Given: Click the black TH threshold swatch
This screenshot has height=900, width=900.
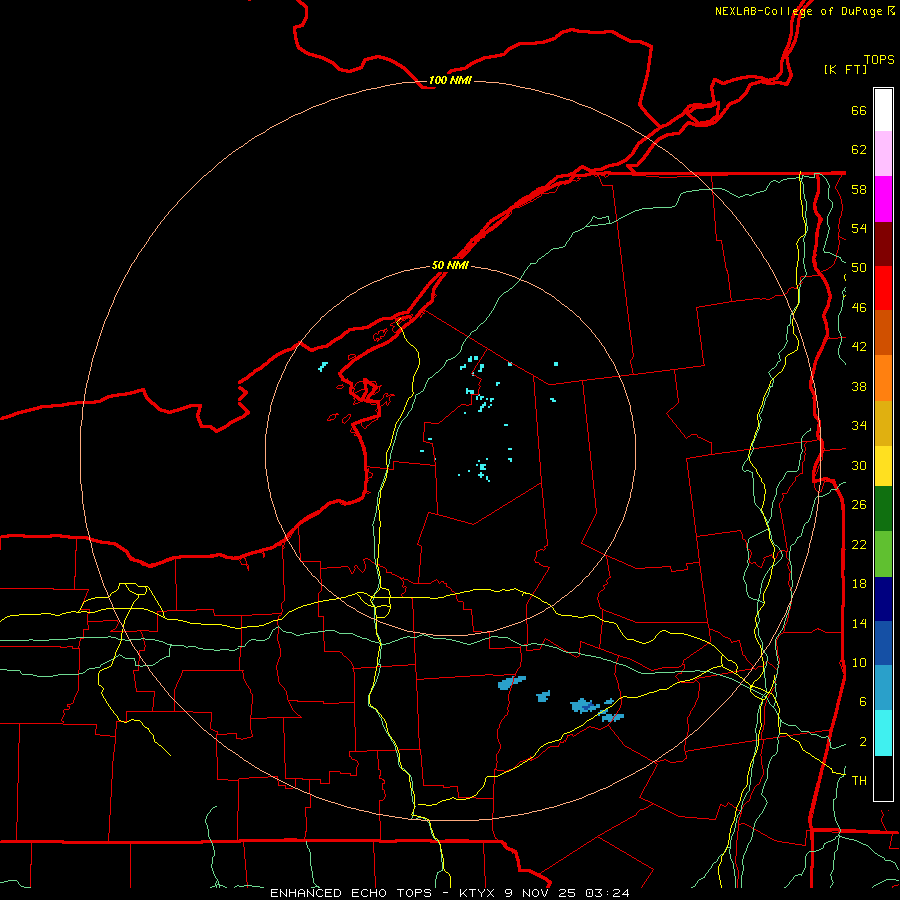Looking at the screenshot, I should 883,778.
